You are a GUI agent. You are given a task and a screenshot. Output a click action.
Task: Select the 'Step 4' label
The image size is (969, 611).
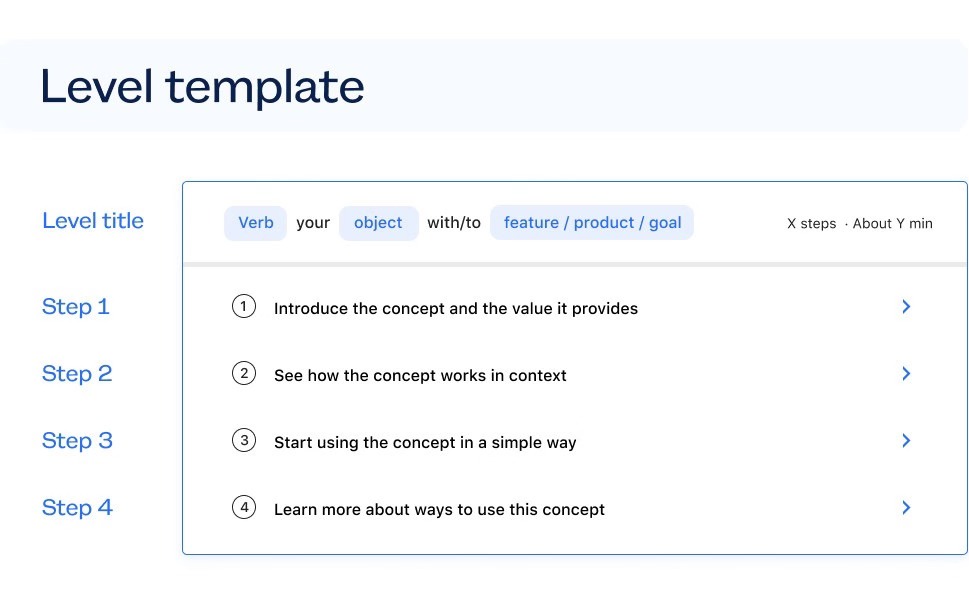(x=77, y=508)
